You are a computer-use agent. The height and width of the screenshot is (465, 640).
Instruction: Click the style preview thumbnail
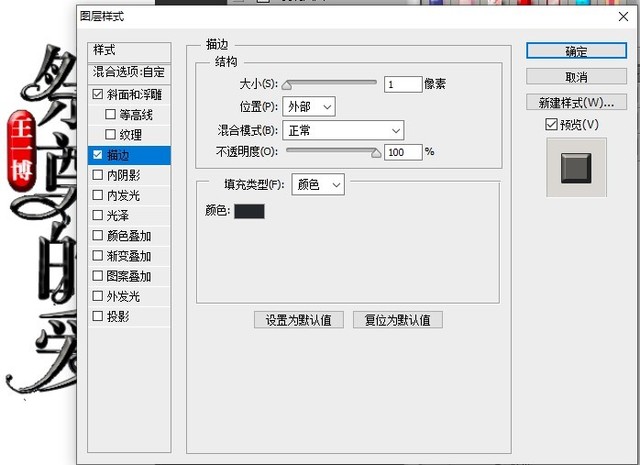point(576,166)
